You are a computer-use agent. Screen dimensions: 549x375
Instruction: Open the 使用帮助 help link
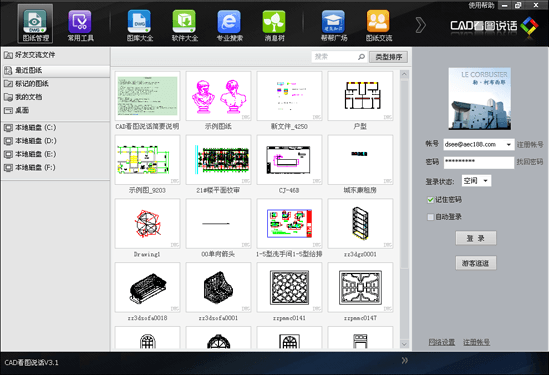point(481,5)
